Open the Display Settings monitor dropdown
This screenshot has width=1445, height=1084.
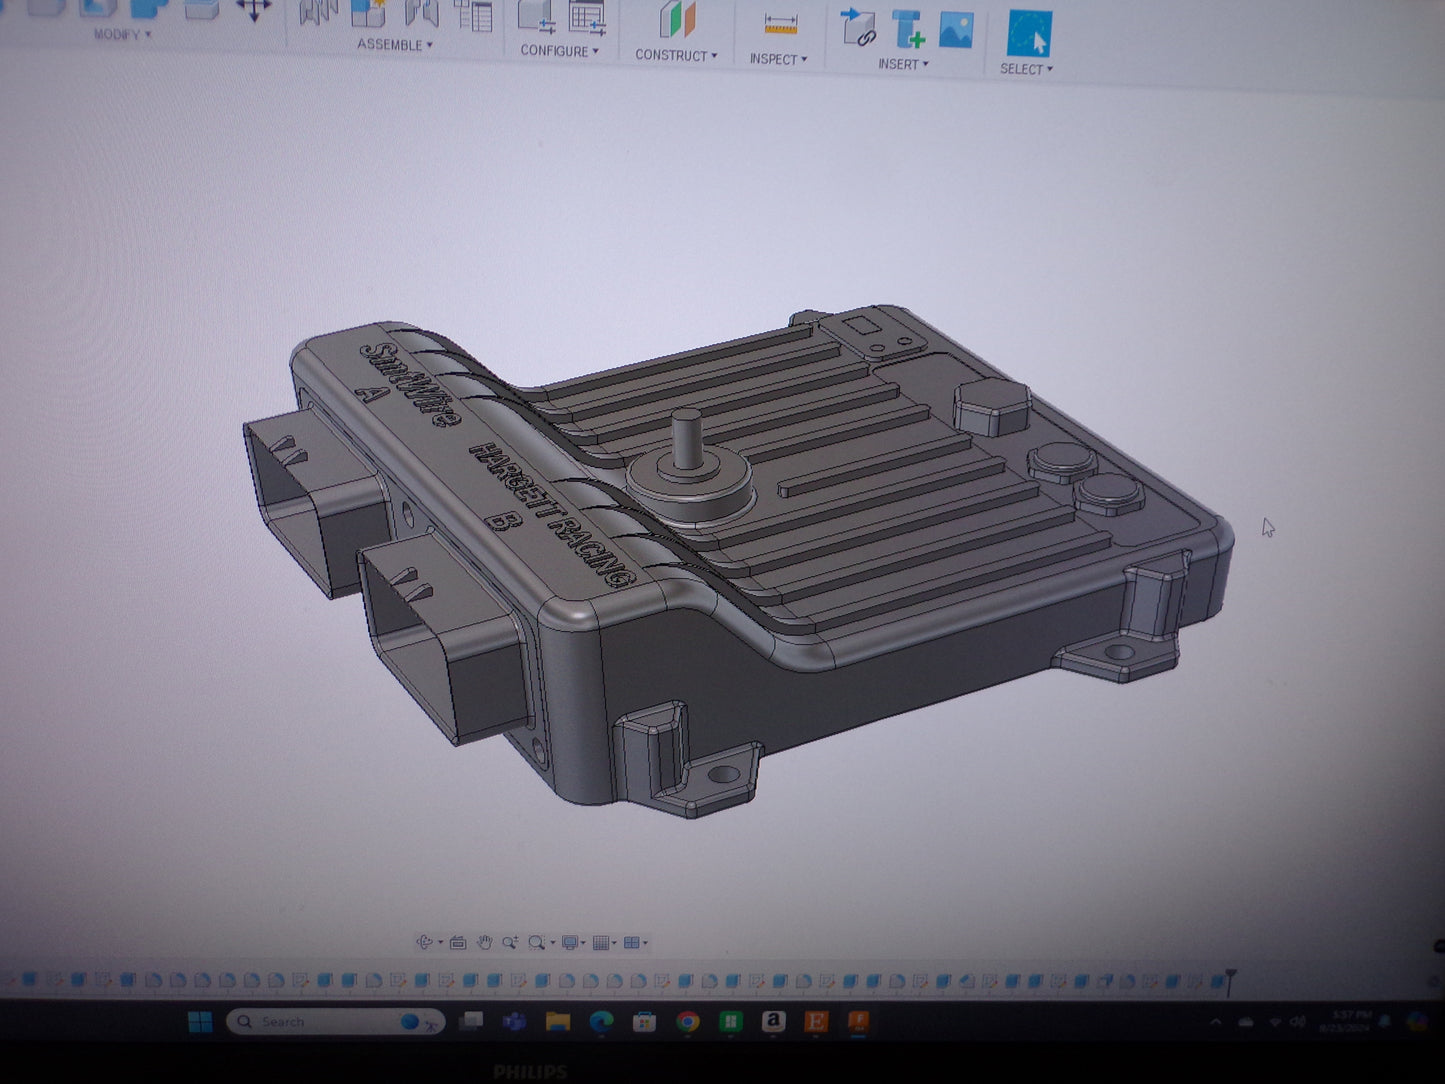tap(573, 942)
